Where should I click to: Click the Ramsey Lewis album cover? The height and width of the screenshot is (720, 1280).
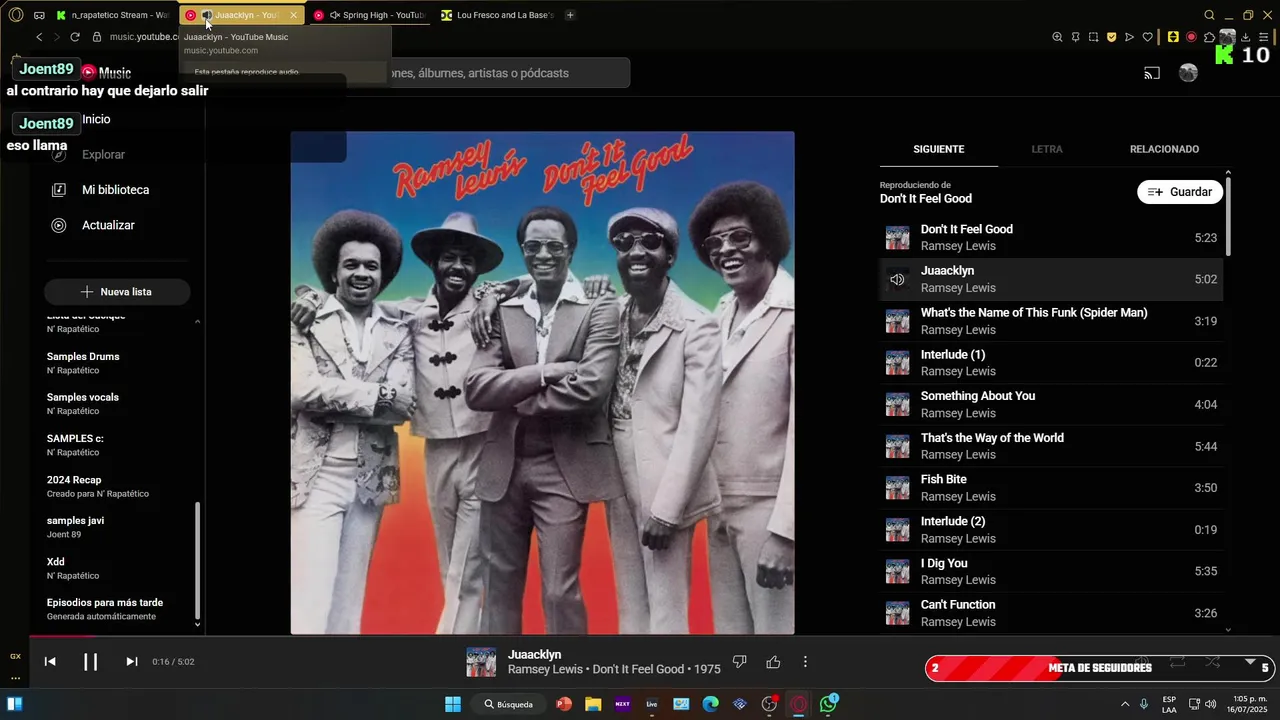coord(542,383)
